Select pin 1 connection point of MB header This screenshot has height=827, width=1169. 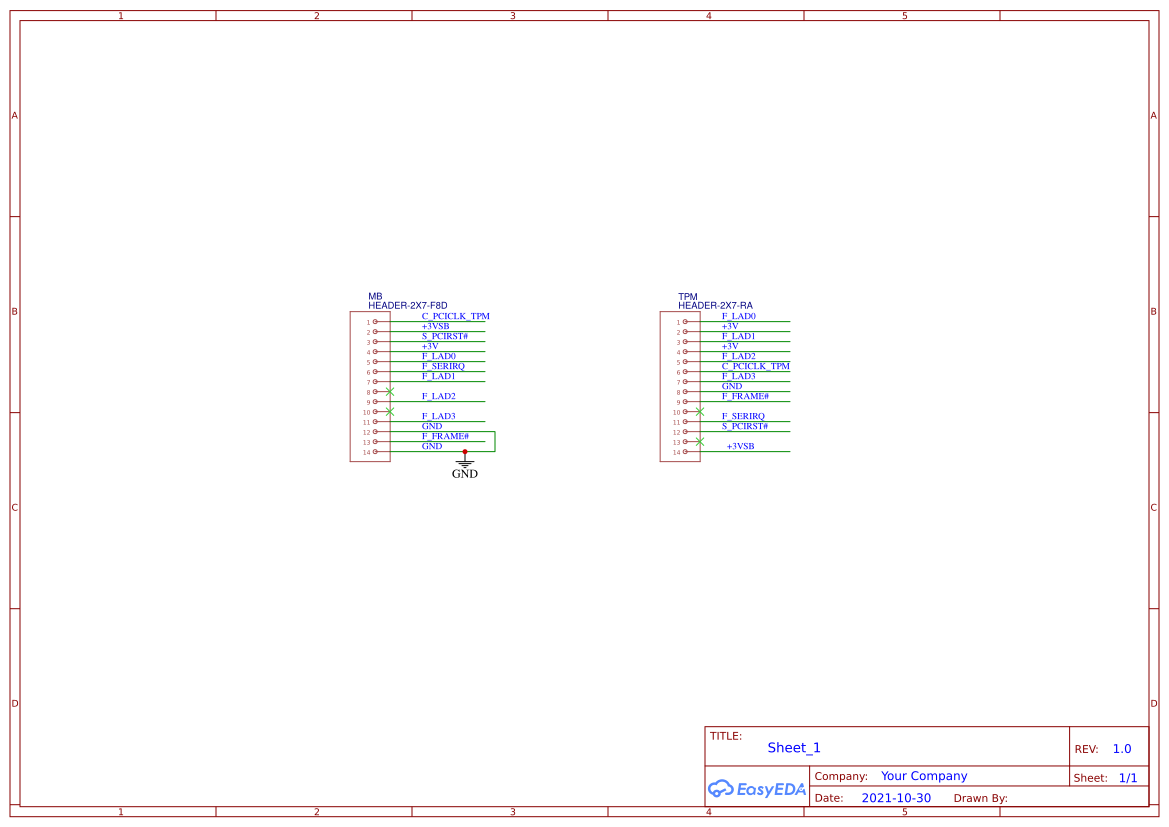tap(375, 320)
